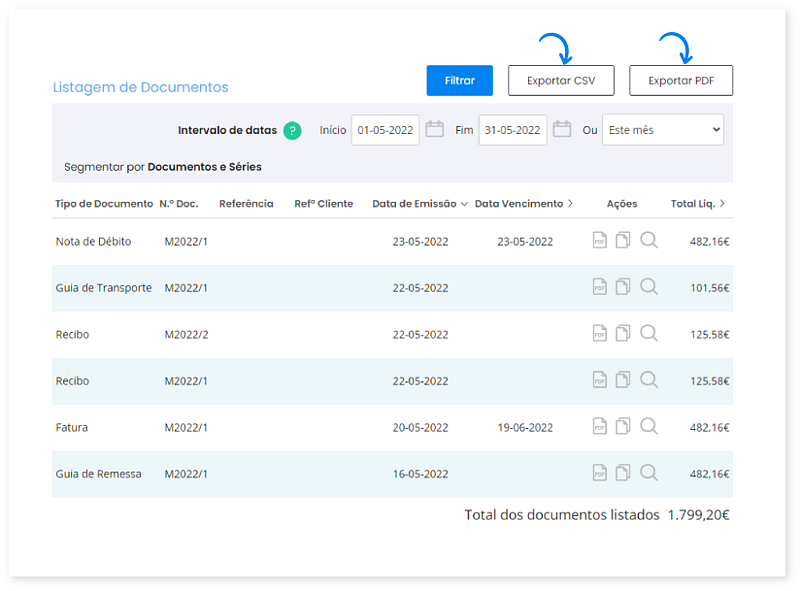This screenshot has height=591, width=800.
Task: Duplicate the Guia de Transporte document
Action: point(623,287)
